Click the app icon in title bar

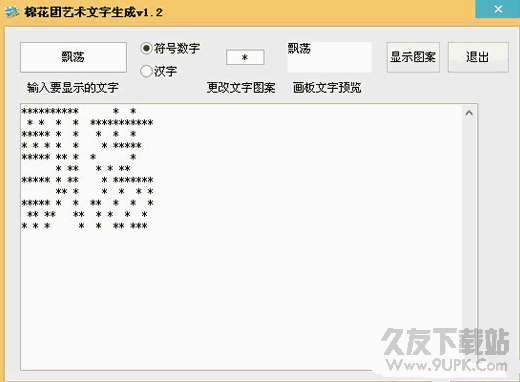[12, 12]
